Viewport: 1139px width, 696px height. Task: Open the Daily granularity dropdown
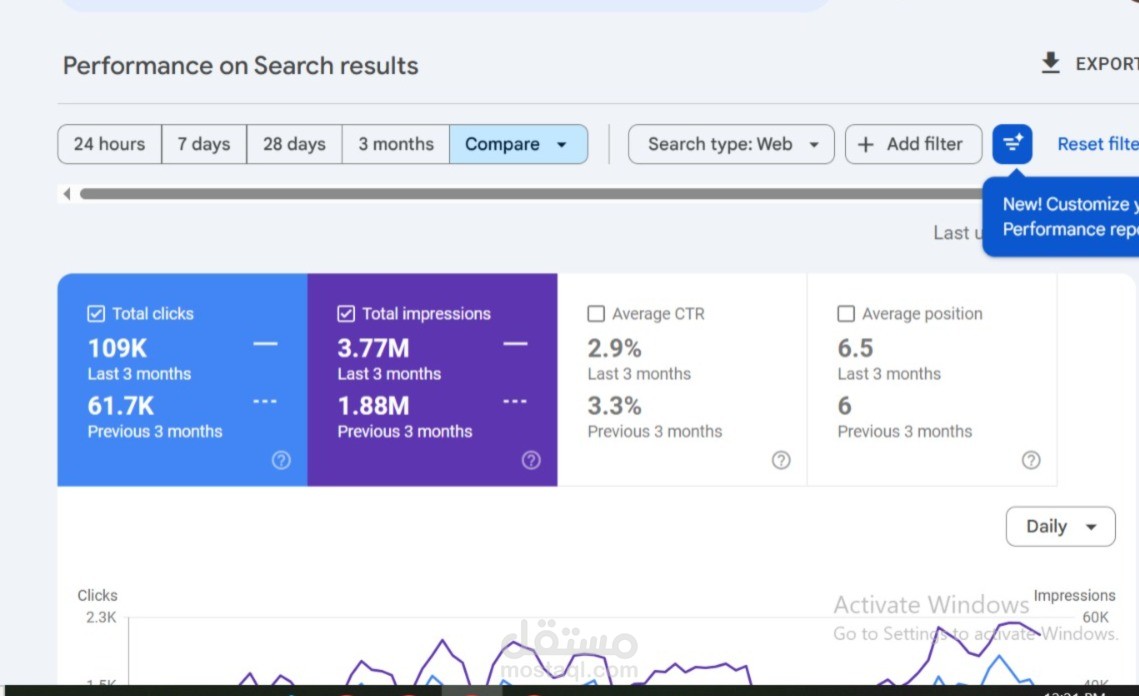coord(1061,527)
